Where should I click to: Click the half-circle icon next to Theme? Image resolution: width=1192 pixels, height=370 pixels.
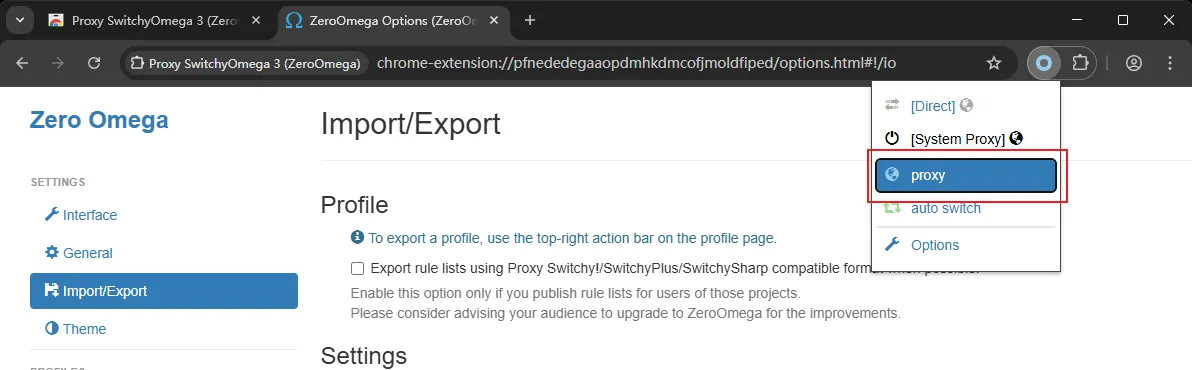52,328
